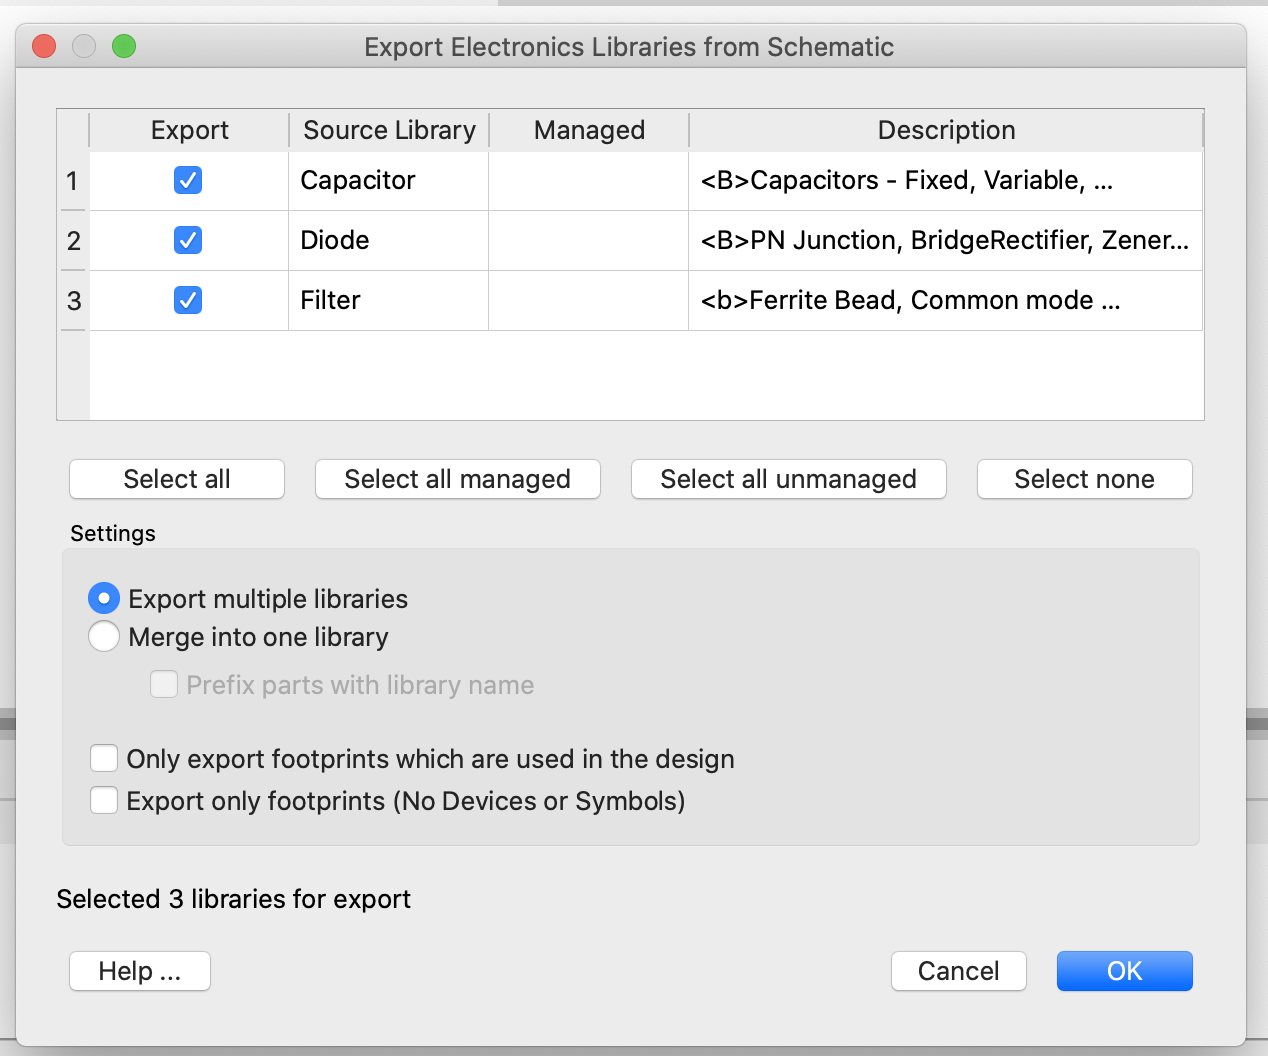The width and height of the screenshot is (1268, 1056).
Task: Uncheck the Export checkbox for Capacitor
Action: pos(188,181)
